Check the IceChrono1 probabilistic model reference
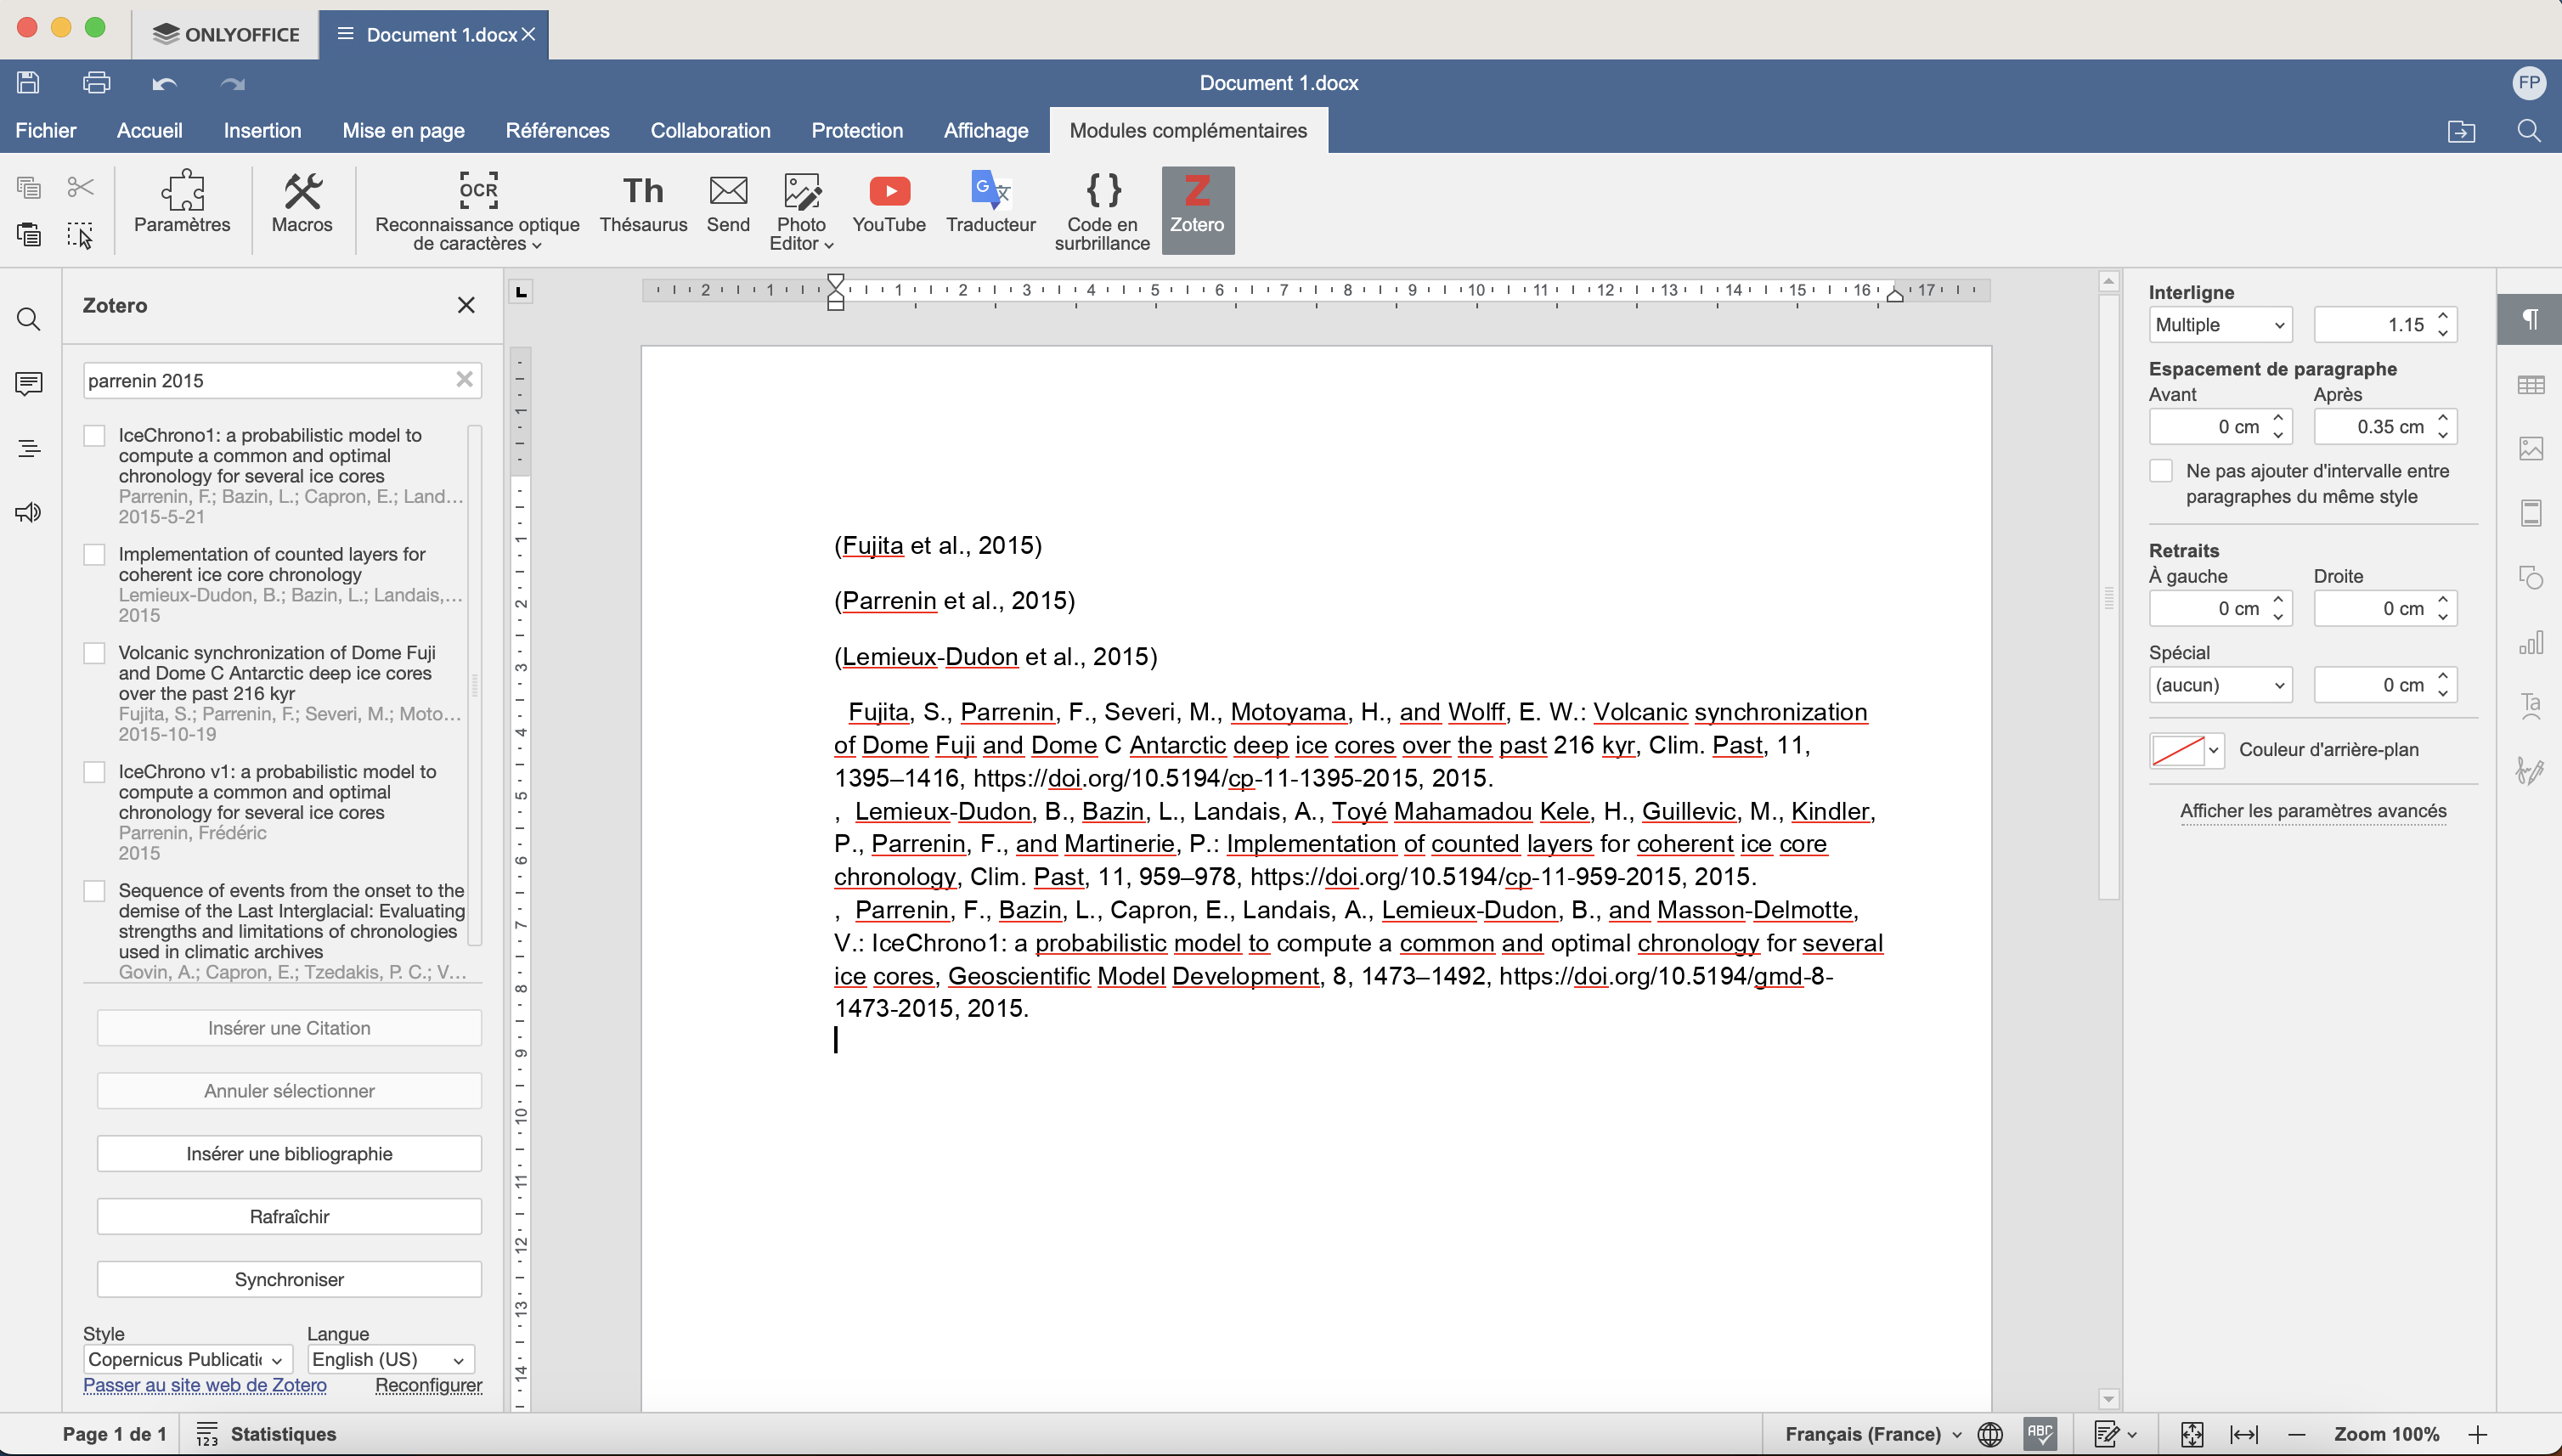The height and width of the screenshot is (1456, 2562). tap(95, 435)
